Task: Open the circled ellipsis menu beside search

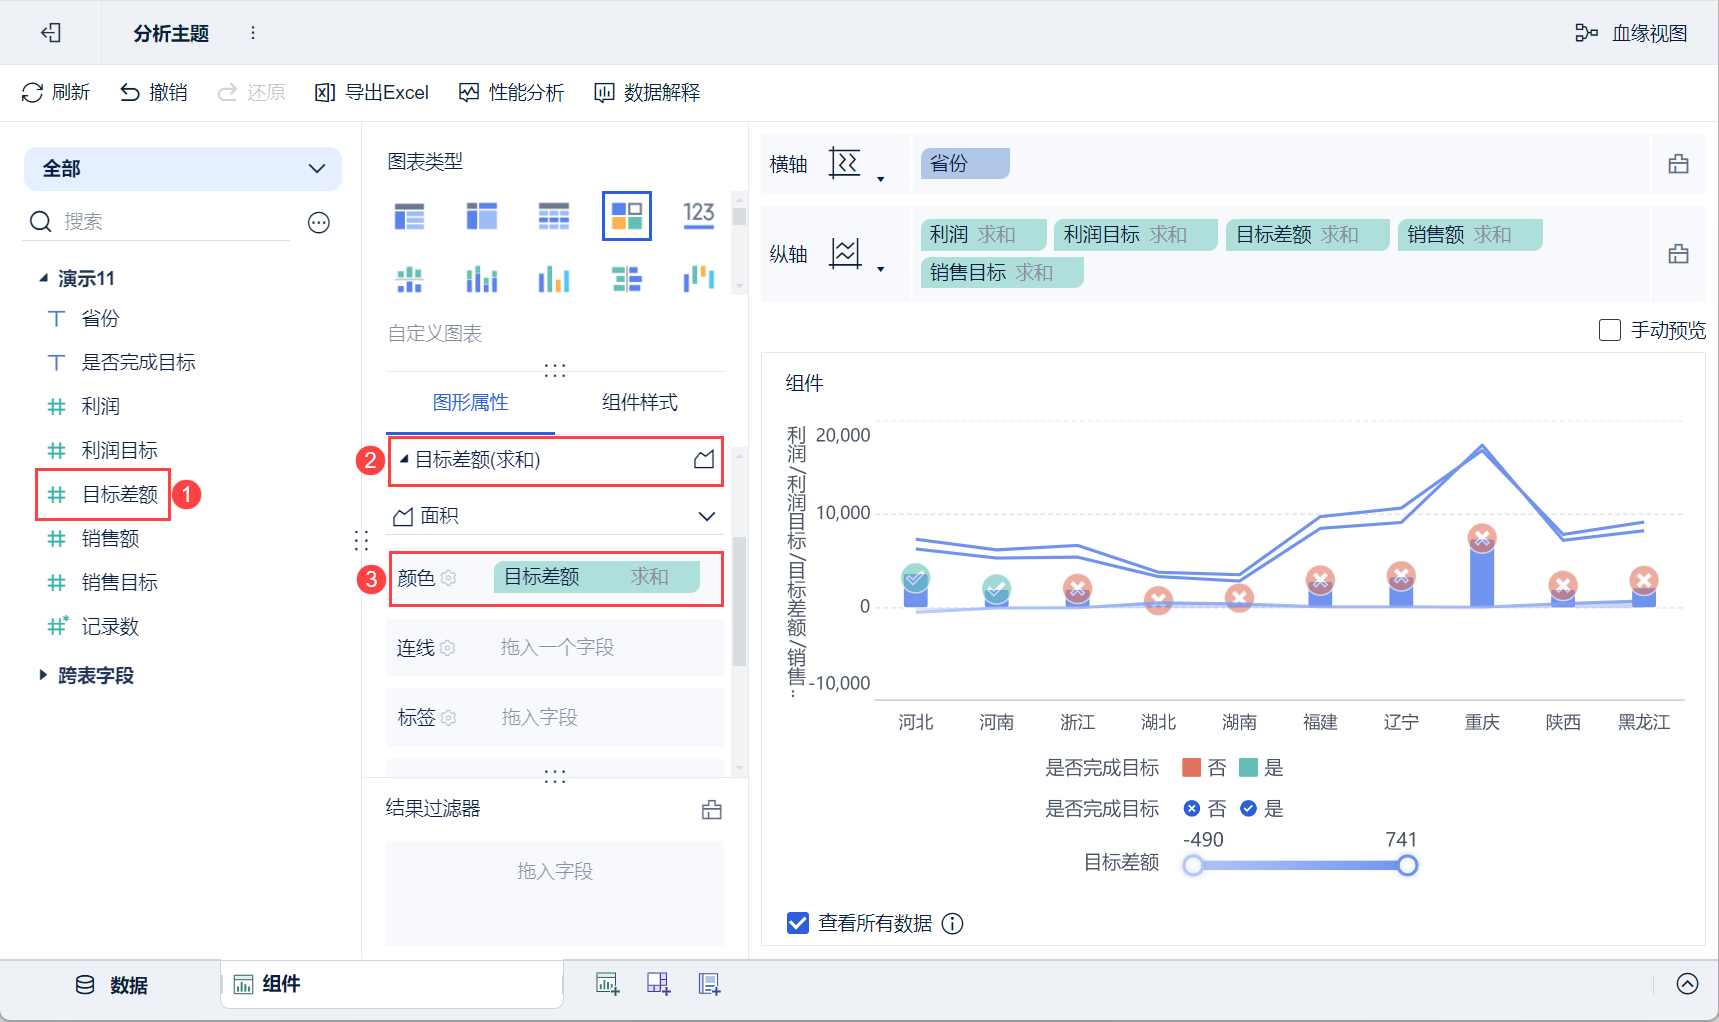Action: tap(319, 222)
